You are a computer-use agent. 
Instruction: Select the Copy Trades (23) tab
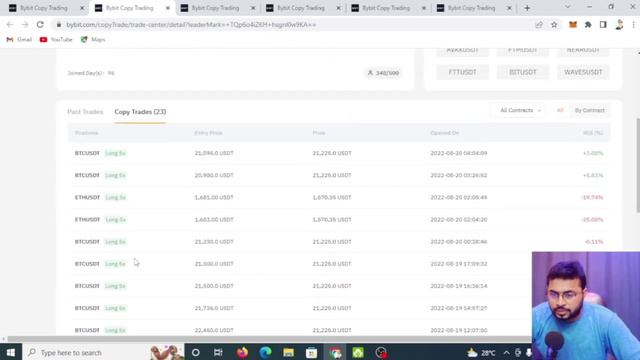coord(140,112)
